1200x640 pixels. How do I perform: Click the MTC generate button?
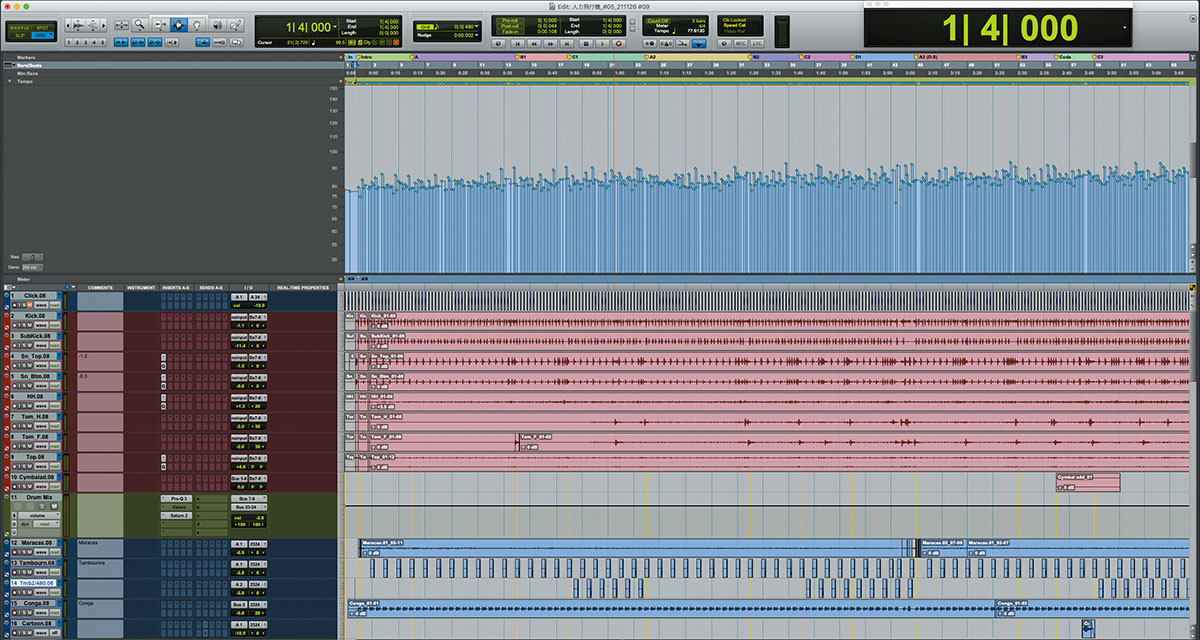(x=740, y=43)
